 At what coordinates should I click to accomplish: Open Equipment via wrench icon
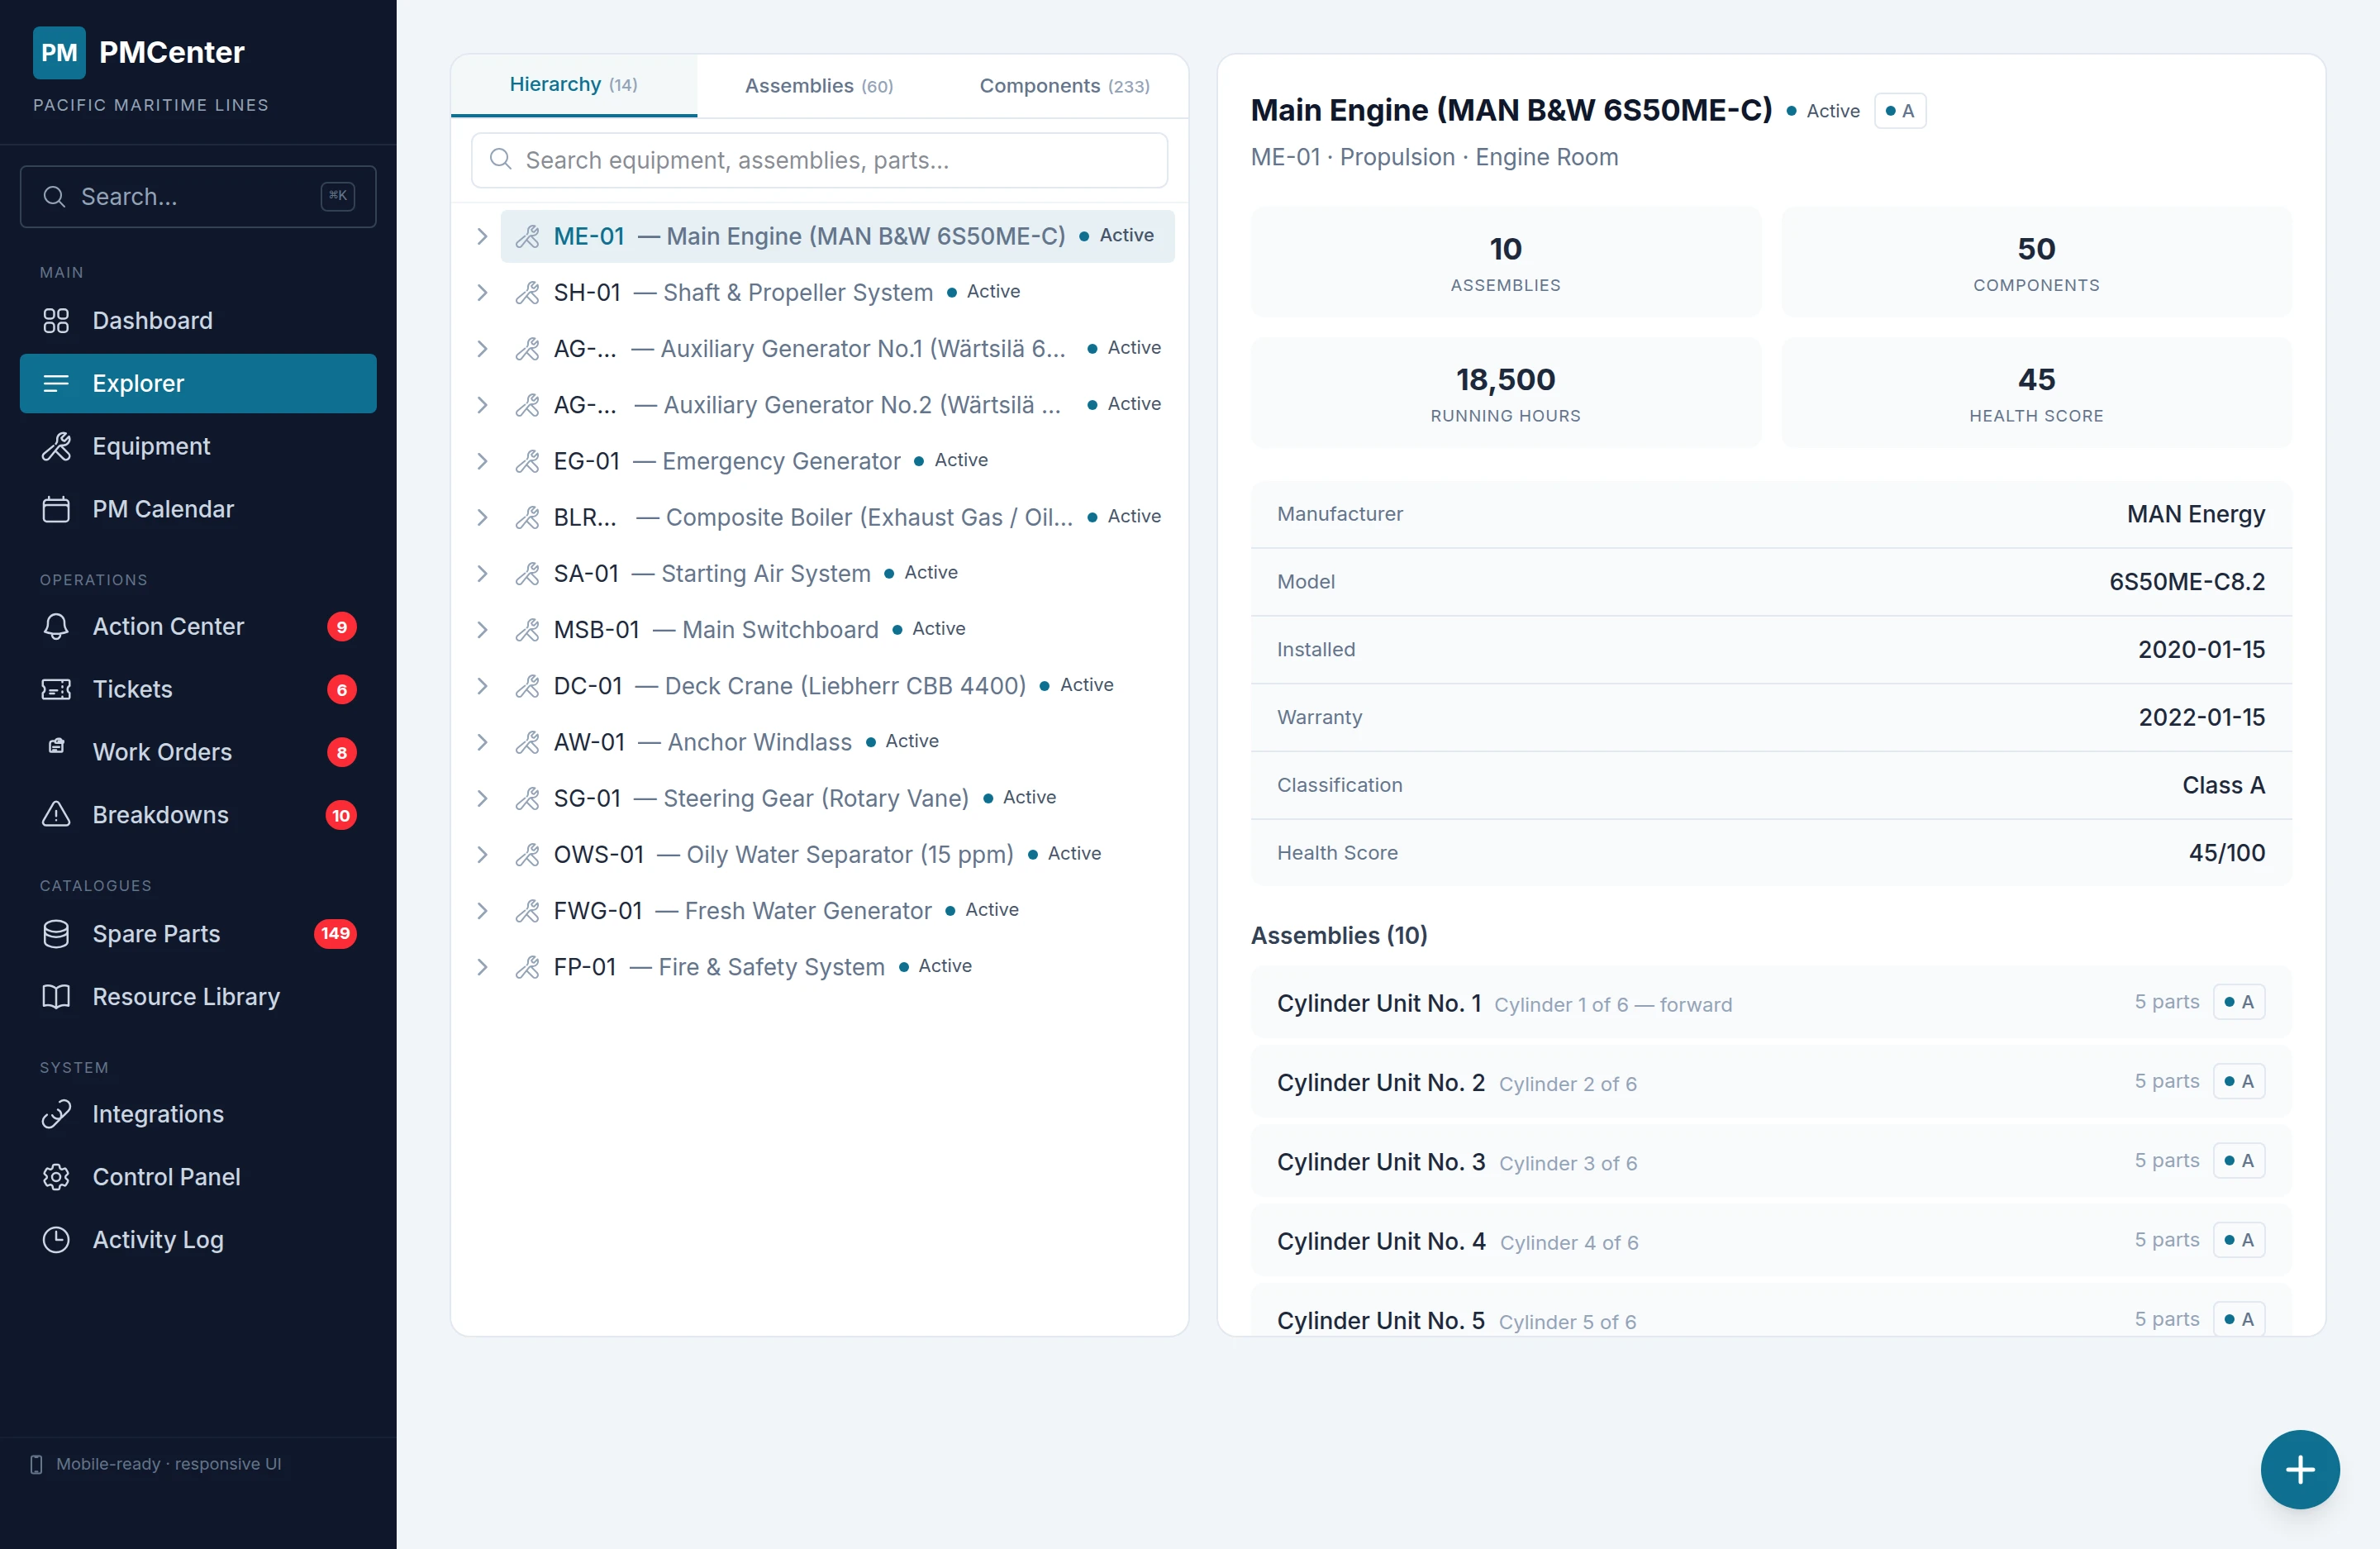(56, 446)
